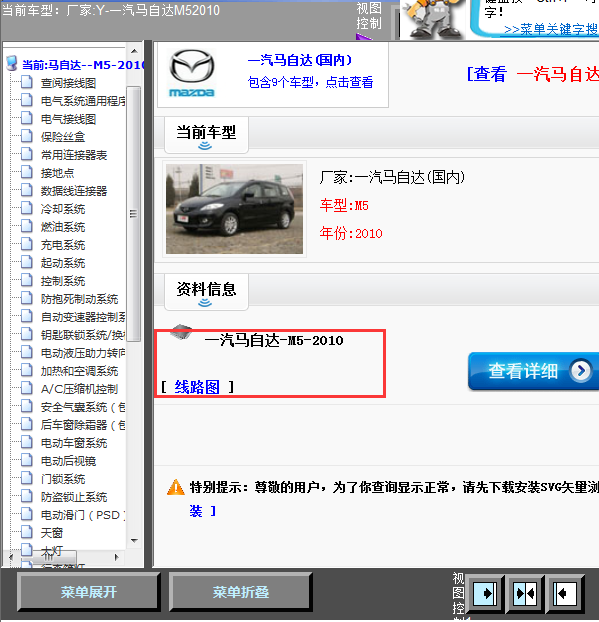Select 后车窗除霜器 tree entry
The image size is (599, 622).
pyautogui.click(x=83, y=425)
